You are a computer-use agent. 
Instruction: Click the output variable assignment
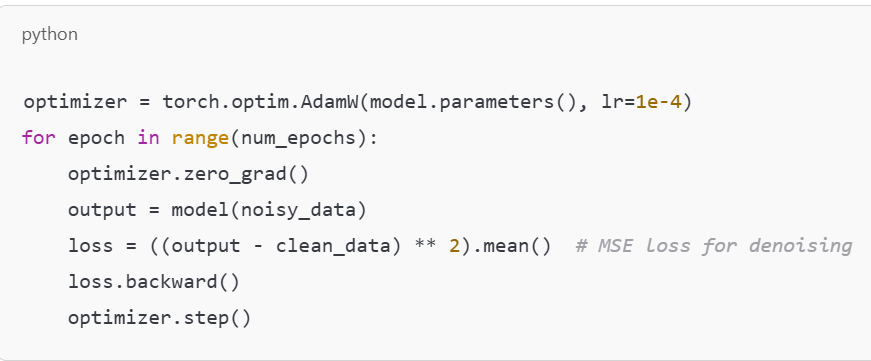pos(102,210)
